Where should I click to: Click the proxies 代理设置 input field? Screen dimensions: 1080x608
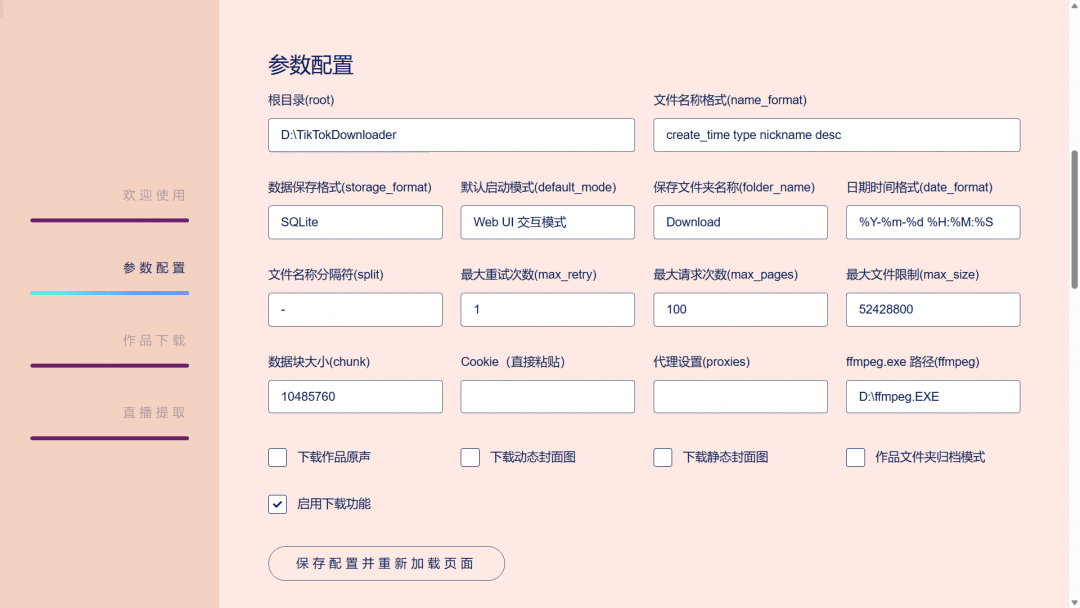pos(740,397)
